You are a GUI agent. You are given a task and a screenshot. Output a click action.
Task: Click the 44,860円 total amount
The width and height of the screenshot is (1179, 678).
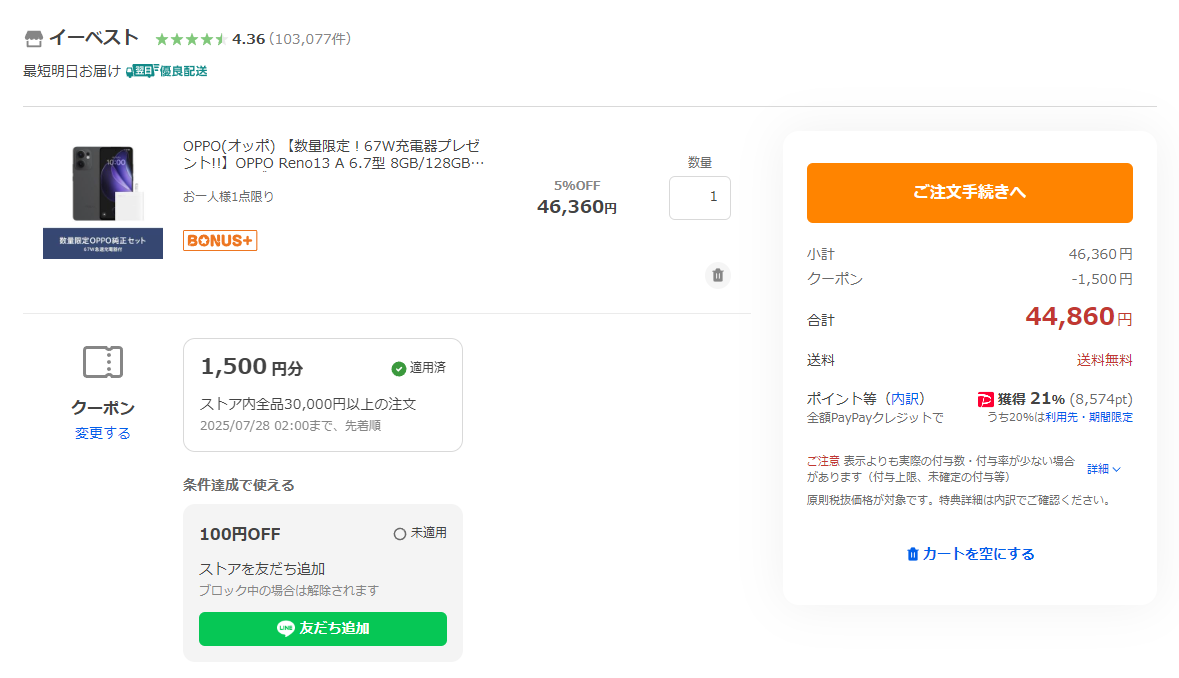click(x=1078, y=316)
